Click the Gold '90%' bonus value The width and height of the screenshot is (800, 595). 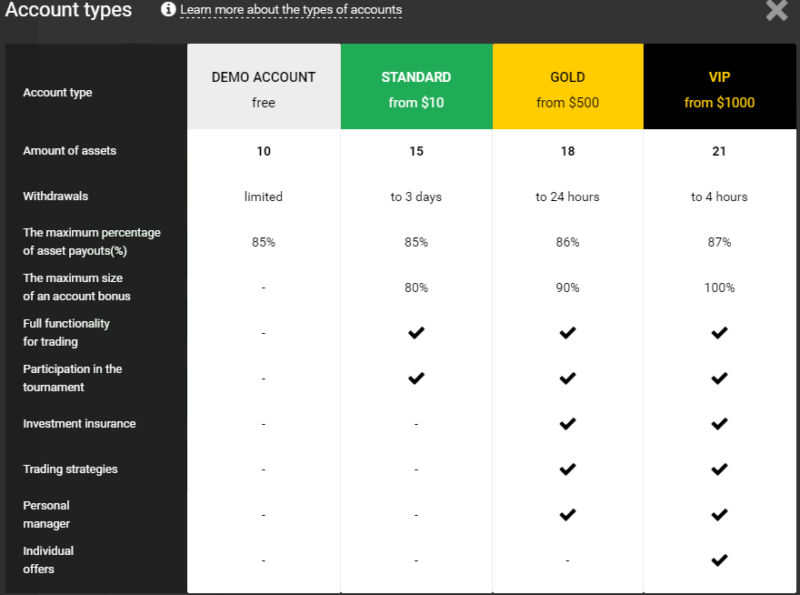(x=568, y=287)
